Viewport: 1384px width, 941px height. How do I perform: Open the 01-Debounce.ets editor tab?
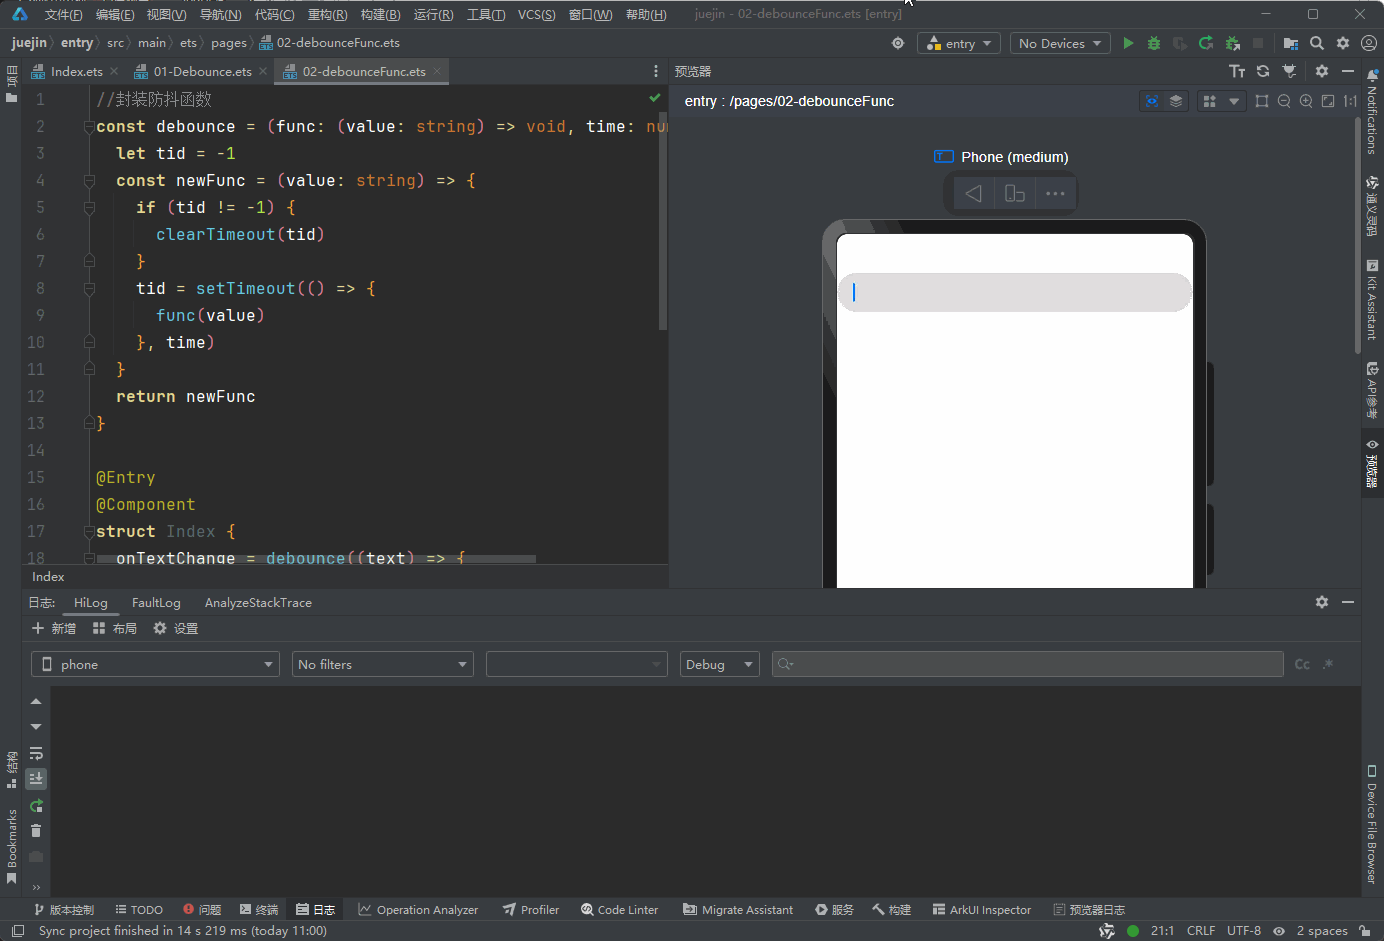202,72
